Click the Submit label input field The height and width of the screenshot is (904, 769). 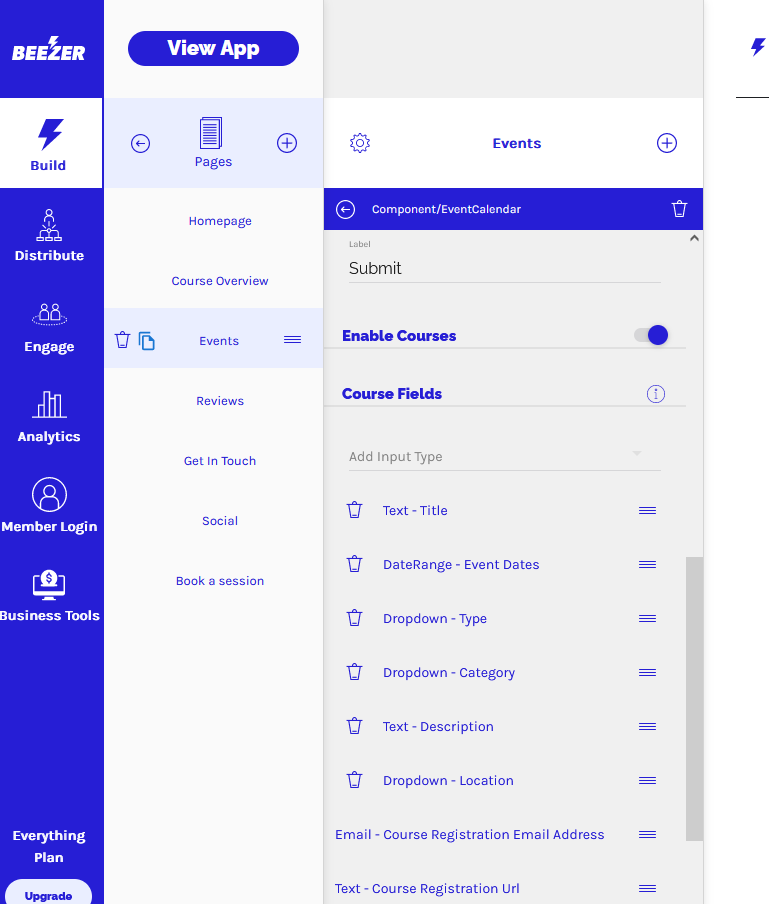coord(504,268)
